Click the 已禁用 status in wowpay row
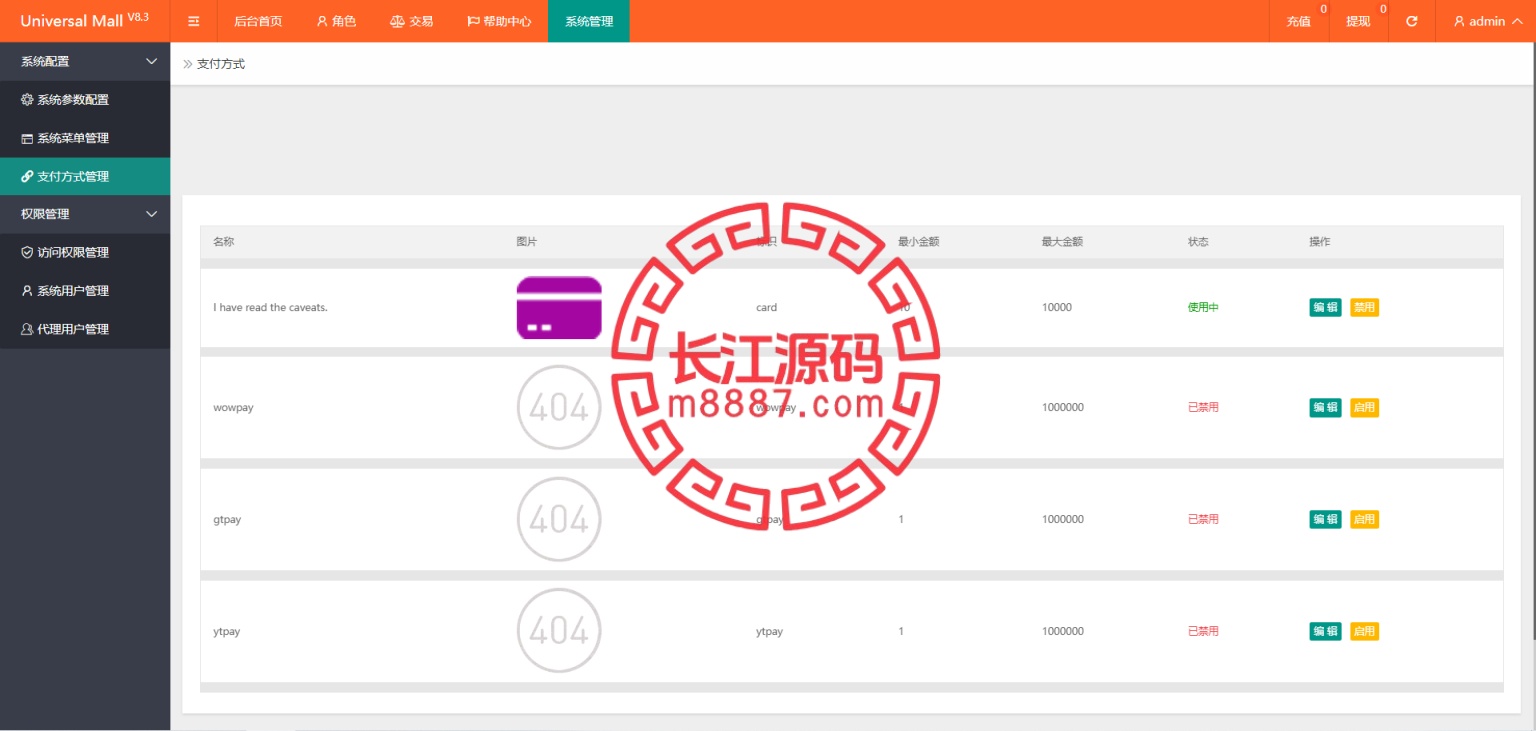 pyautogui.click(x=1203, y=407)
